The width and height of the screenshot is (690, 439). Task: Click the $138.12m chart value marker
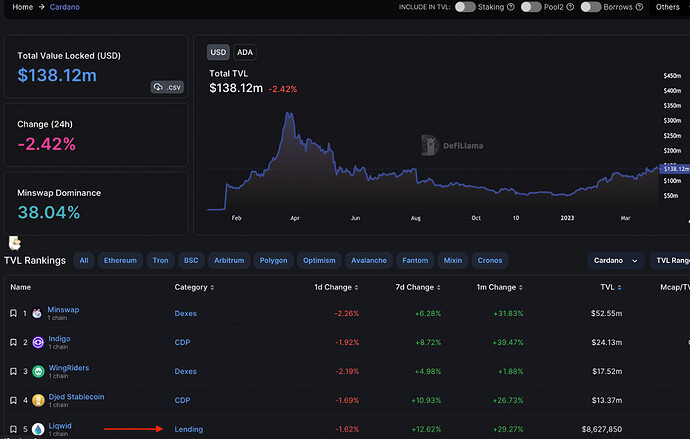click(x=675, y=169)
